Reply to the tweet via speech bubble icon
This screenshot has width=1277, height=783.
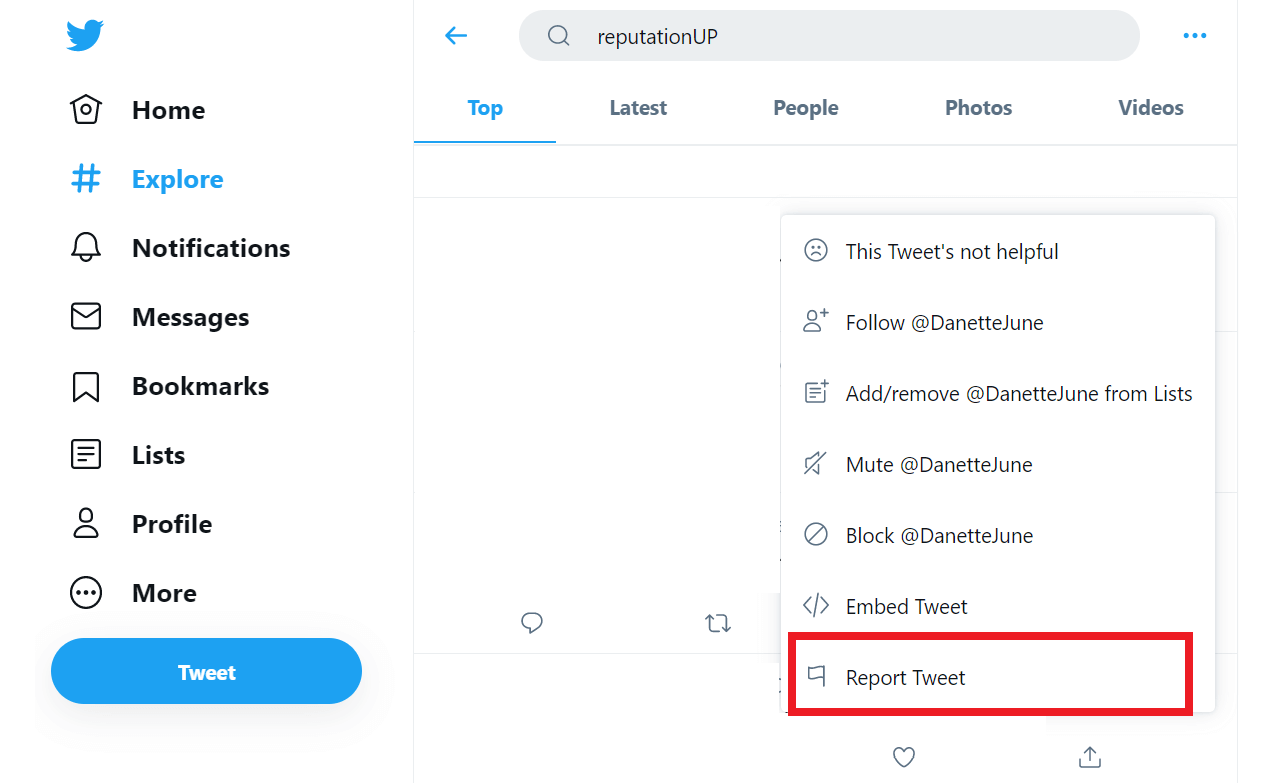(x=531, y=623)
